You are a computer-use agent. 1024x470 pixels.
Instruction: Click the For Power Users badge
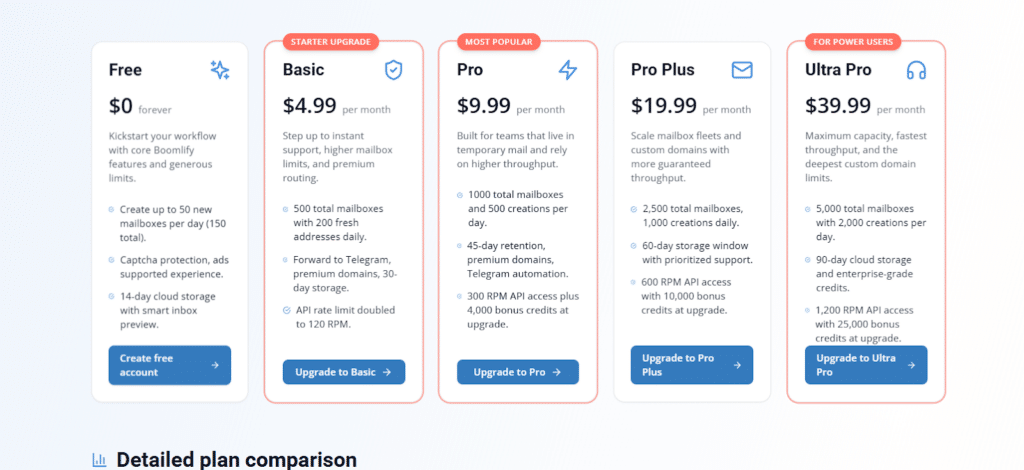[x=852, y=42]
